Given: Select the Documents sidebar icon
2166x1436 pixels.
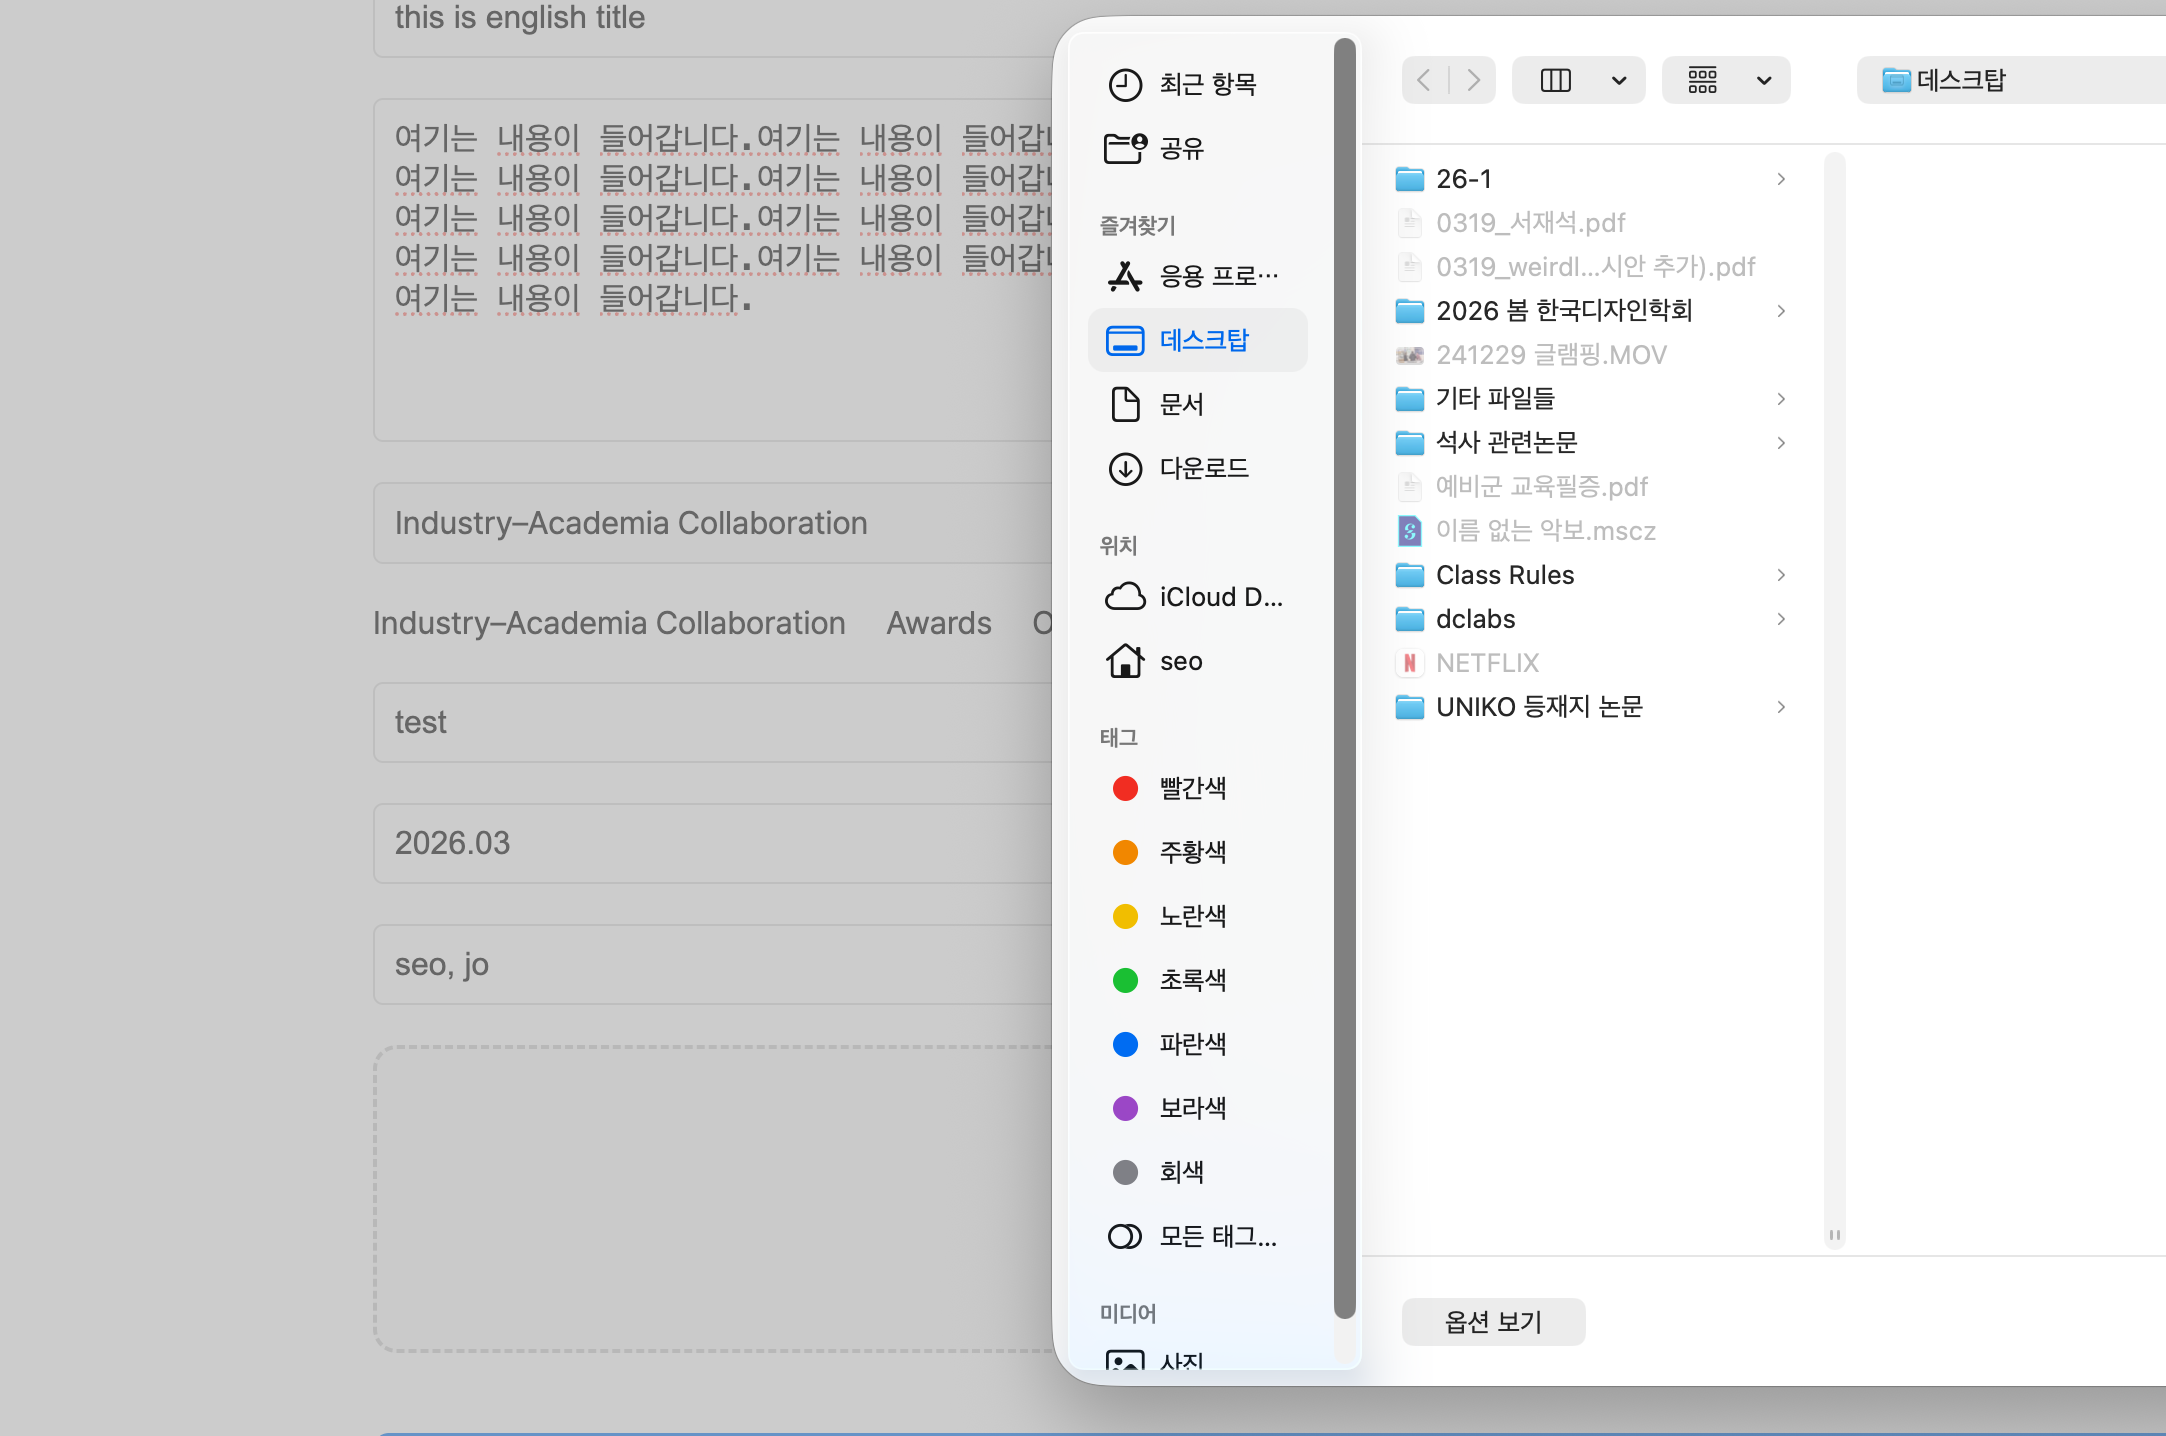Looking at the screenshot, I should 1125,404.
